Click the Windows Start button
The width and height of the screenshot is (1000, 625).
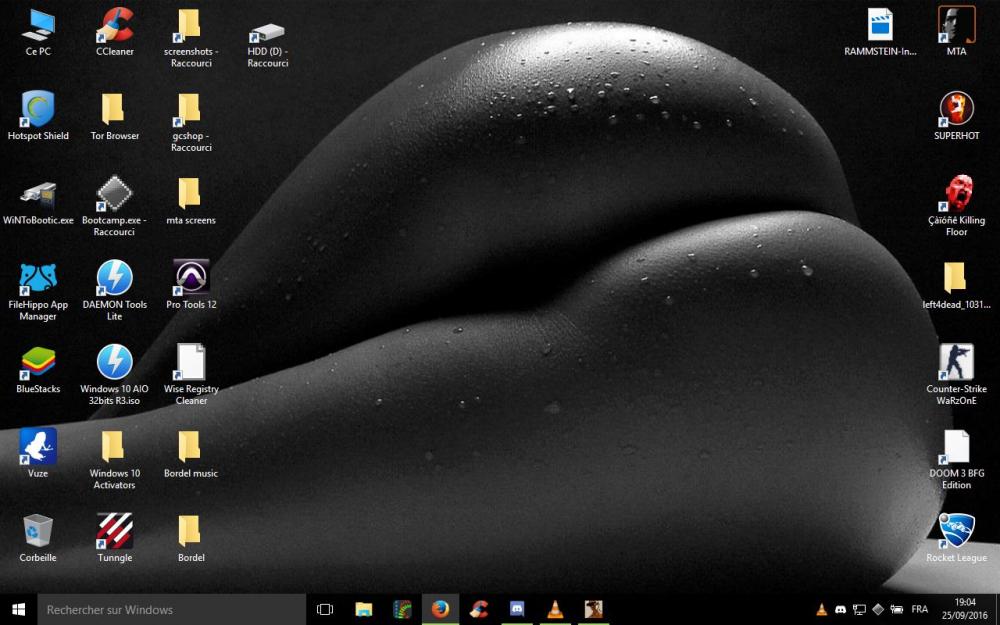pos(18,609)
